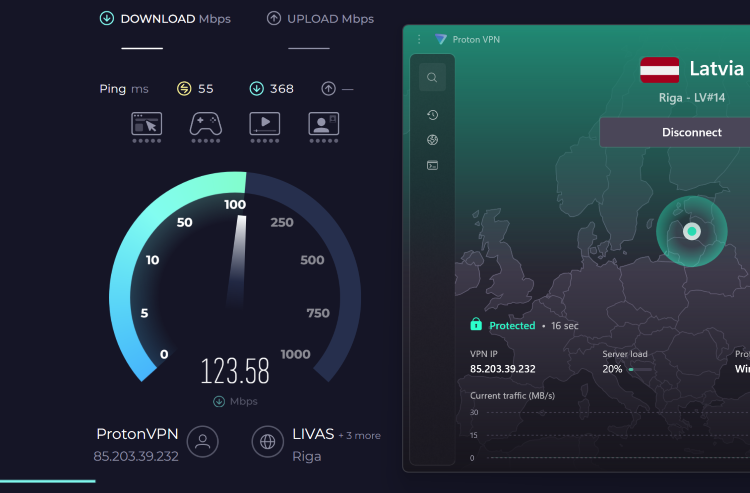This screenshot has width=750, height=493.
Task: Click the upload arrow icon beside UPLOAD Mbps
Action: [x=274, y=19]
